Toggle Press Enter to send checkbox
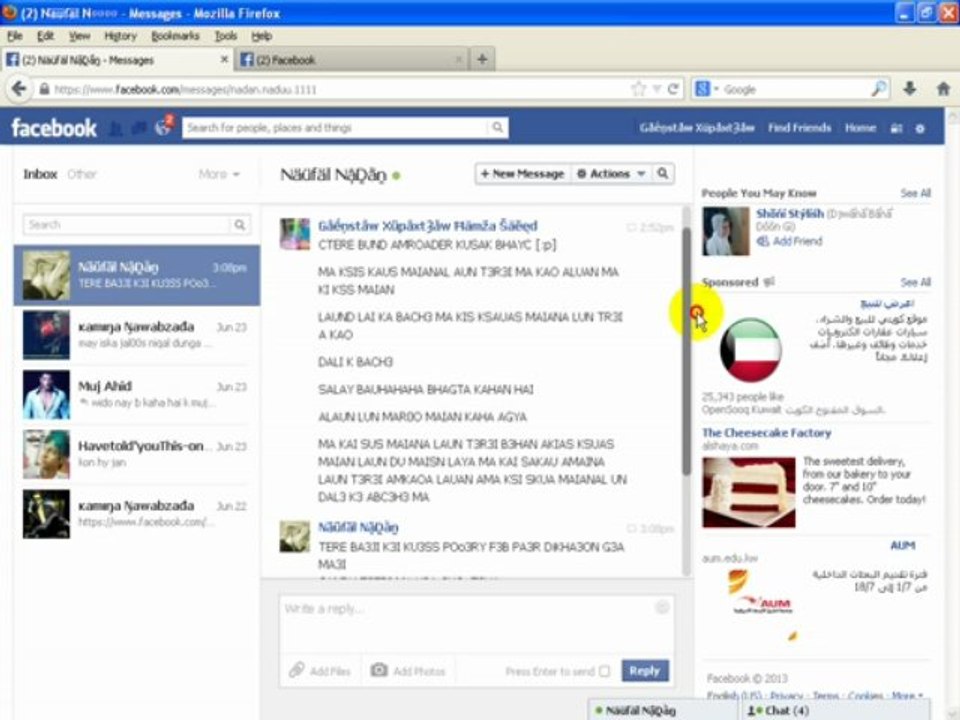This screenshot has width=960, height=720. 604,671
